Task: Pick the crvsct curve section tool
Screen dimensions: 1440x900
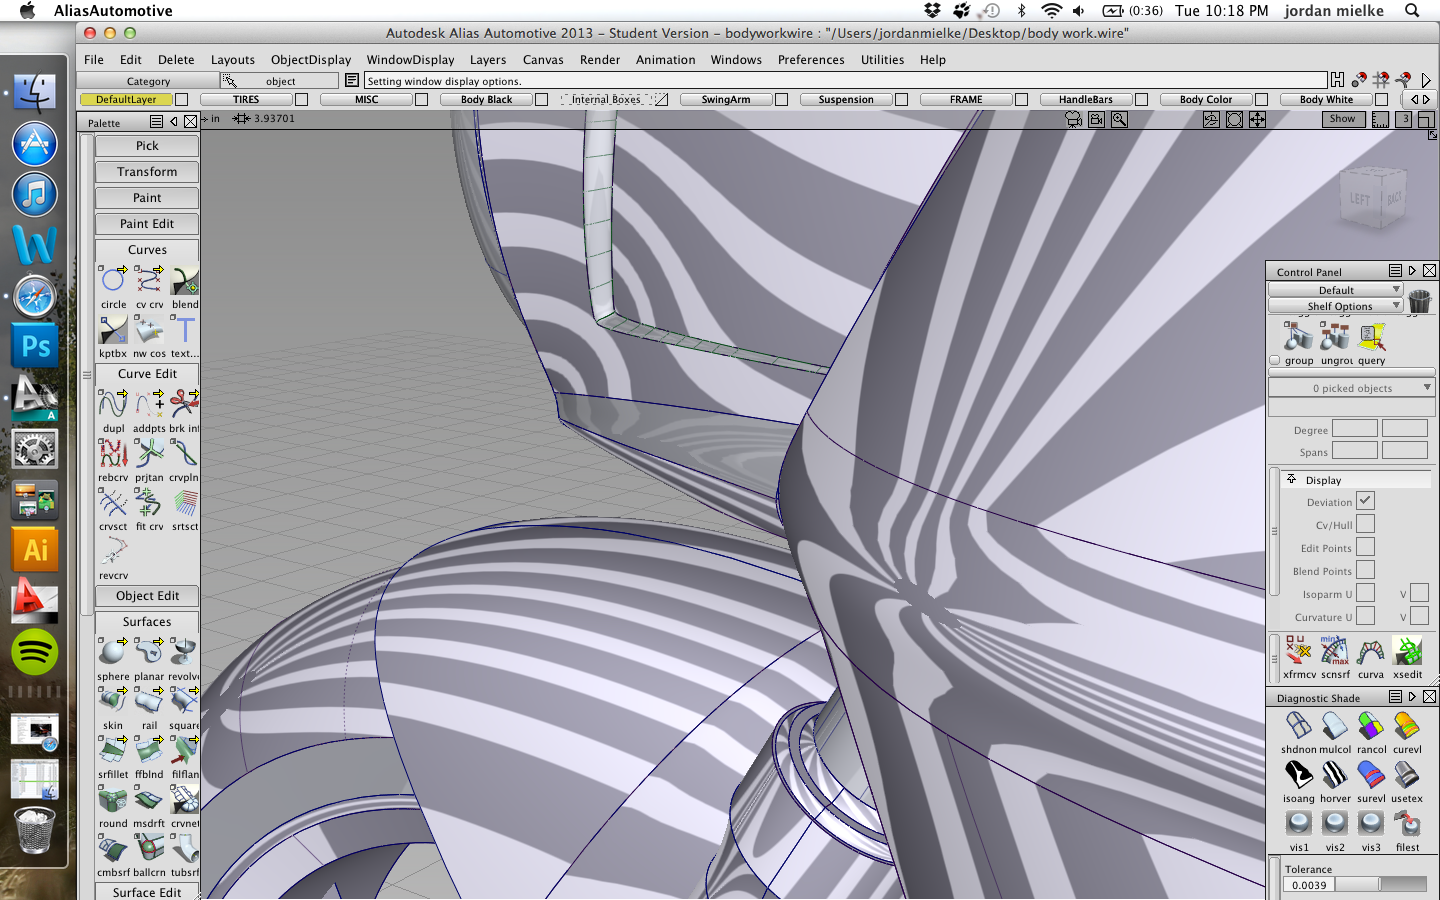Action: [113, 503]
